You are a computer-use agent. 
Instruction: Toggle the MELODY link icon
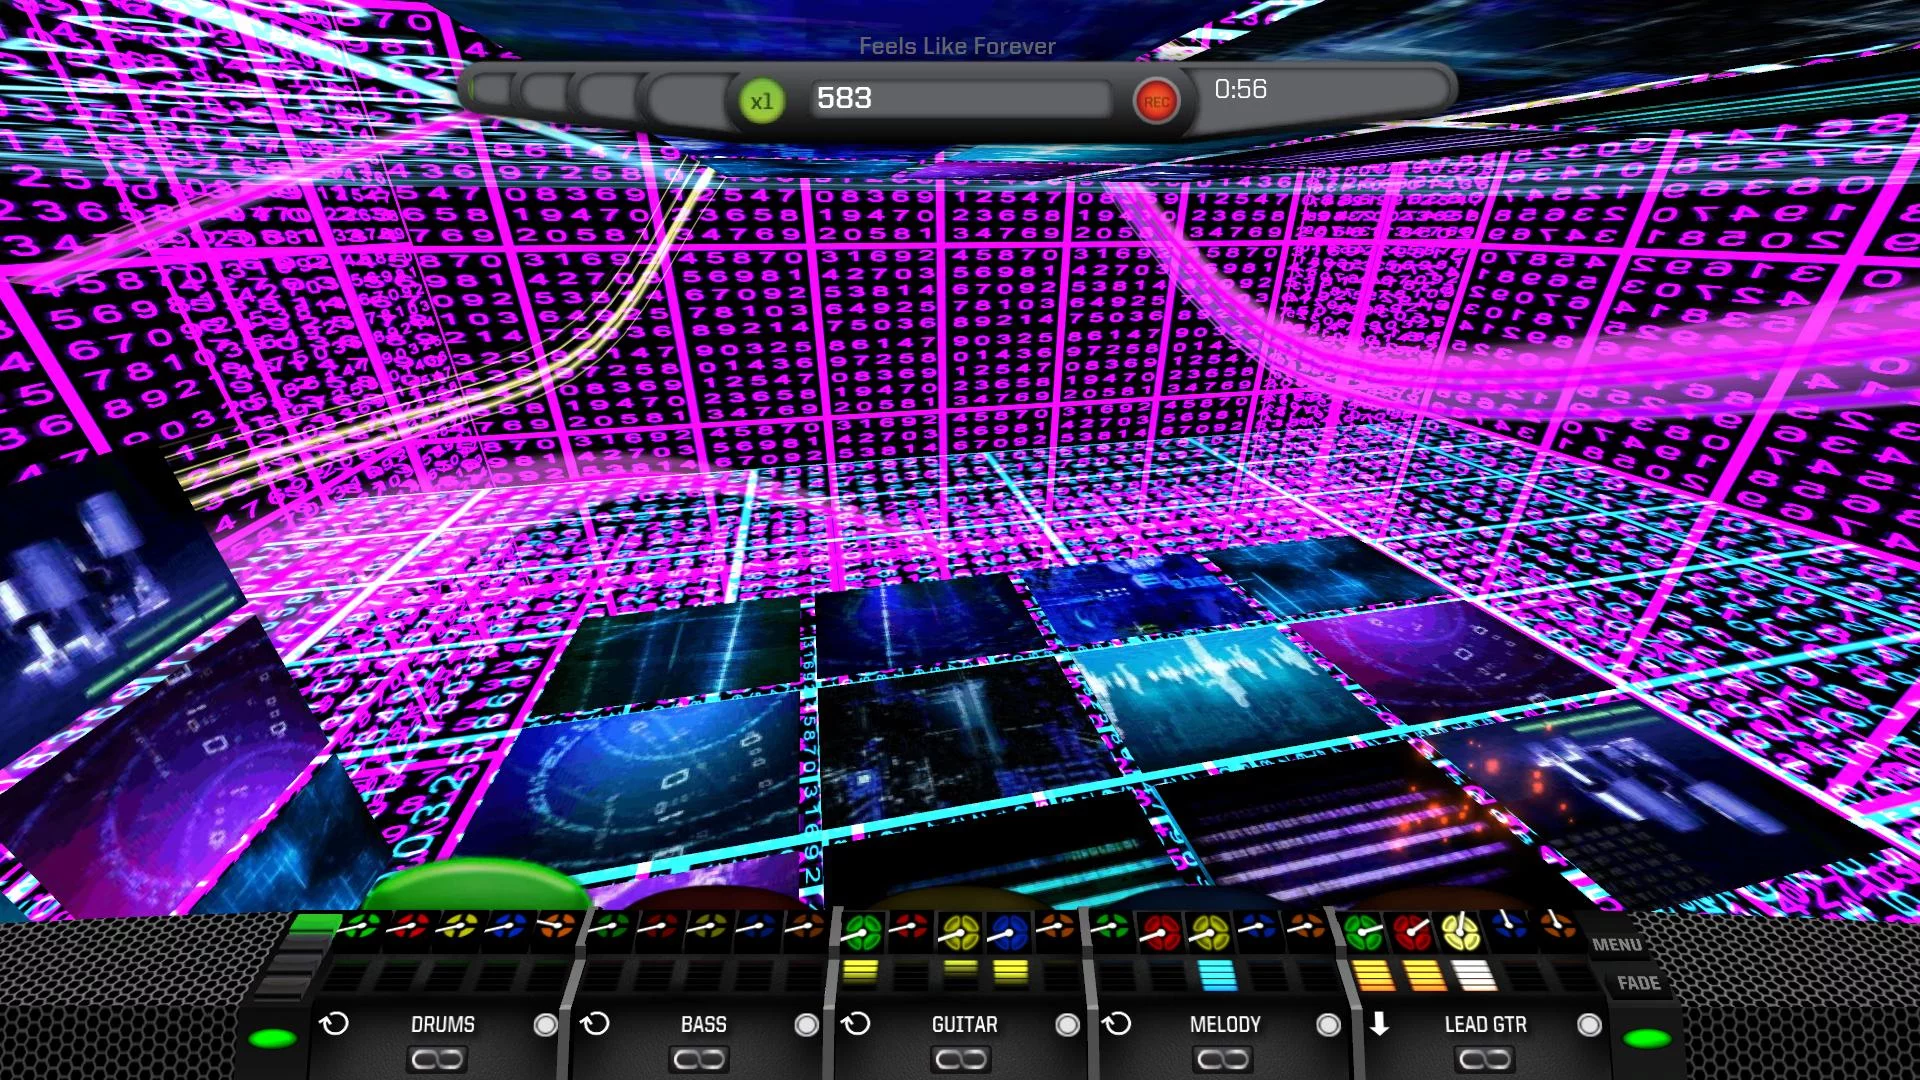click(x=1222, y=1059)
